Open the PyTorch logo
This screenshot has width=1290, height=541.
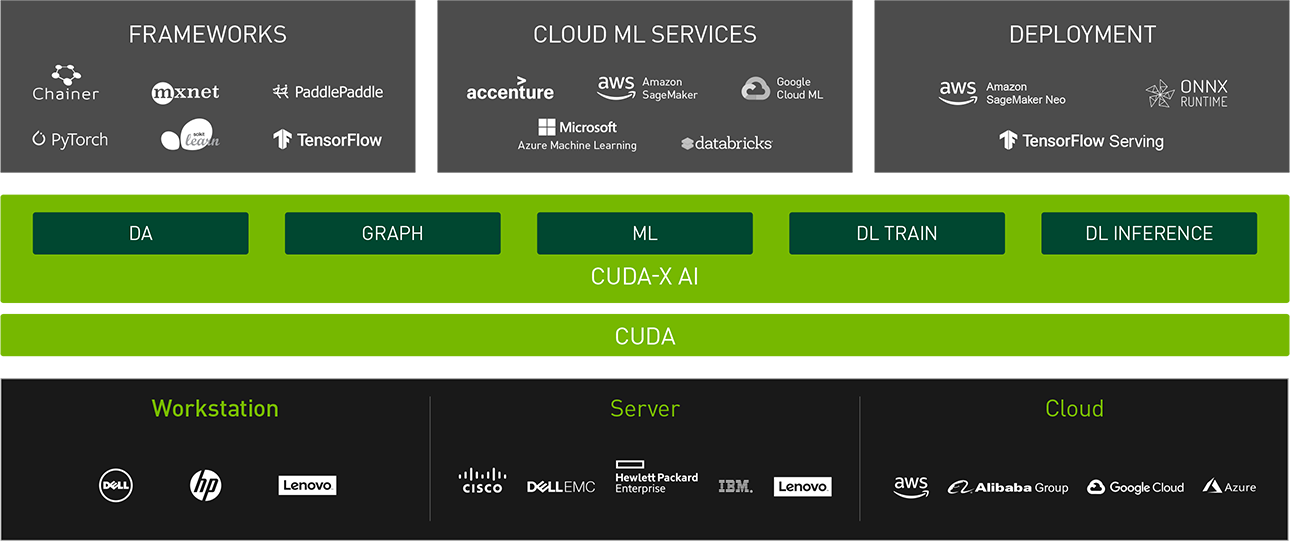(x=70, y=140)
